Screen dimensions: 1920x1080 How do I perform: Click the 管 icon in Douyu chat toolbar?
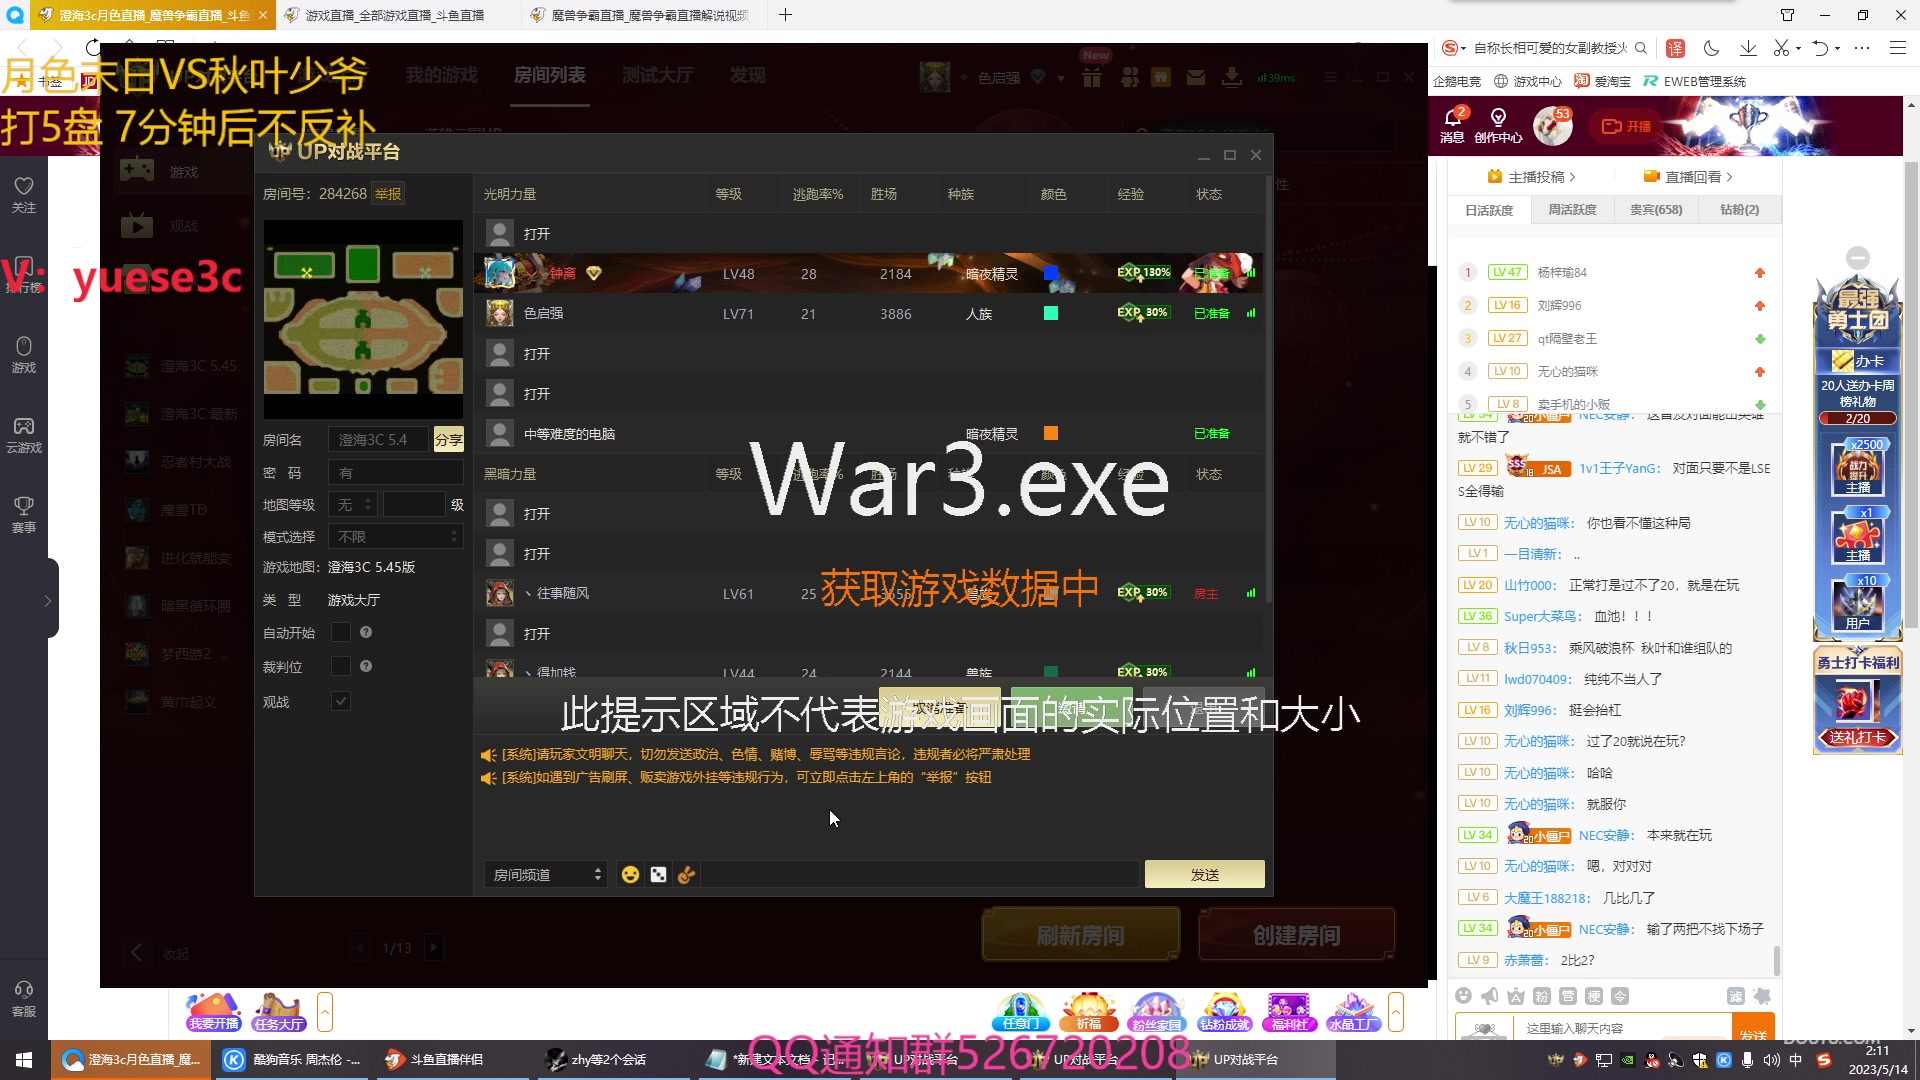tap(1568, 996)
